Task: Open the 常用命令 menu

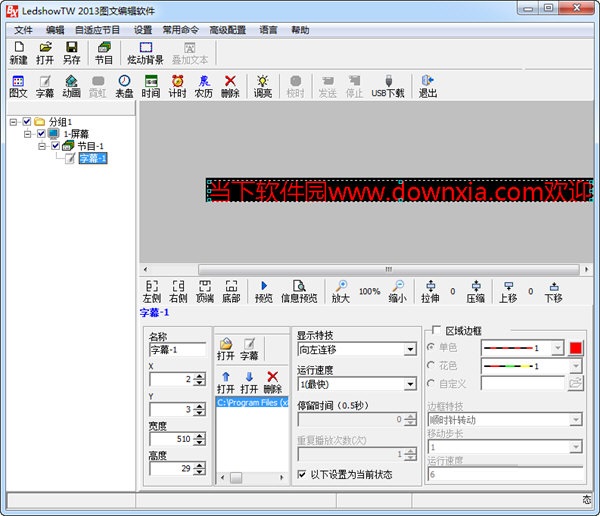Action: pyautogui.click(x=181, y=30)
